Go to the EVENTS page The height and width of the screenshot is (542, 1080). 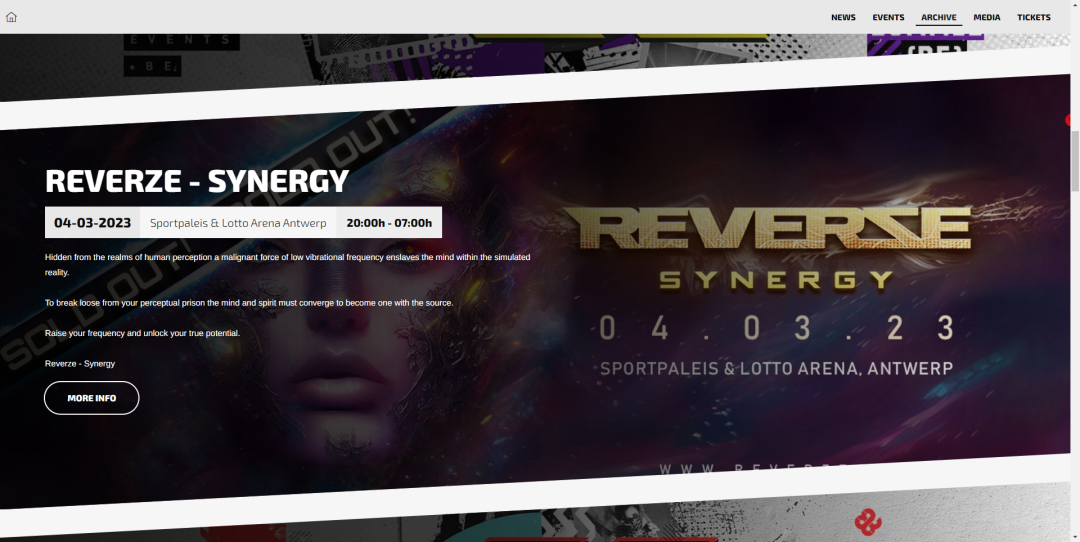pos(888,17)
